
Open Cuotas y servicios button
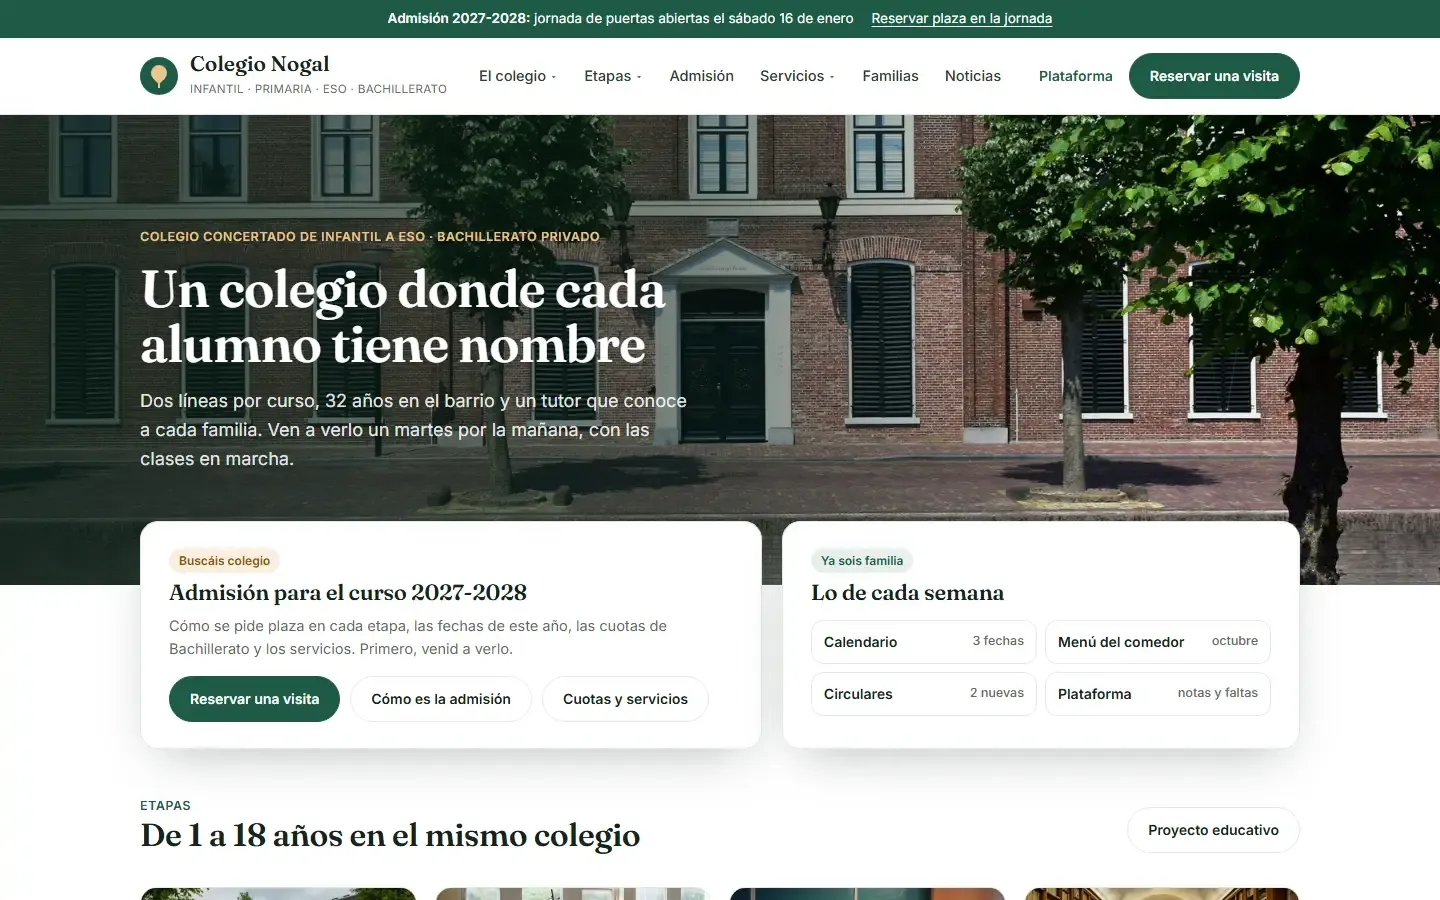click(625, 699)
